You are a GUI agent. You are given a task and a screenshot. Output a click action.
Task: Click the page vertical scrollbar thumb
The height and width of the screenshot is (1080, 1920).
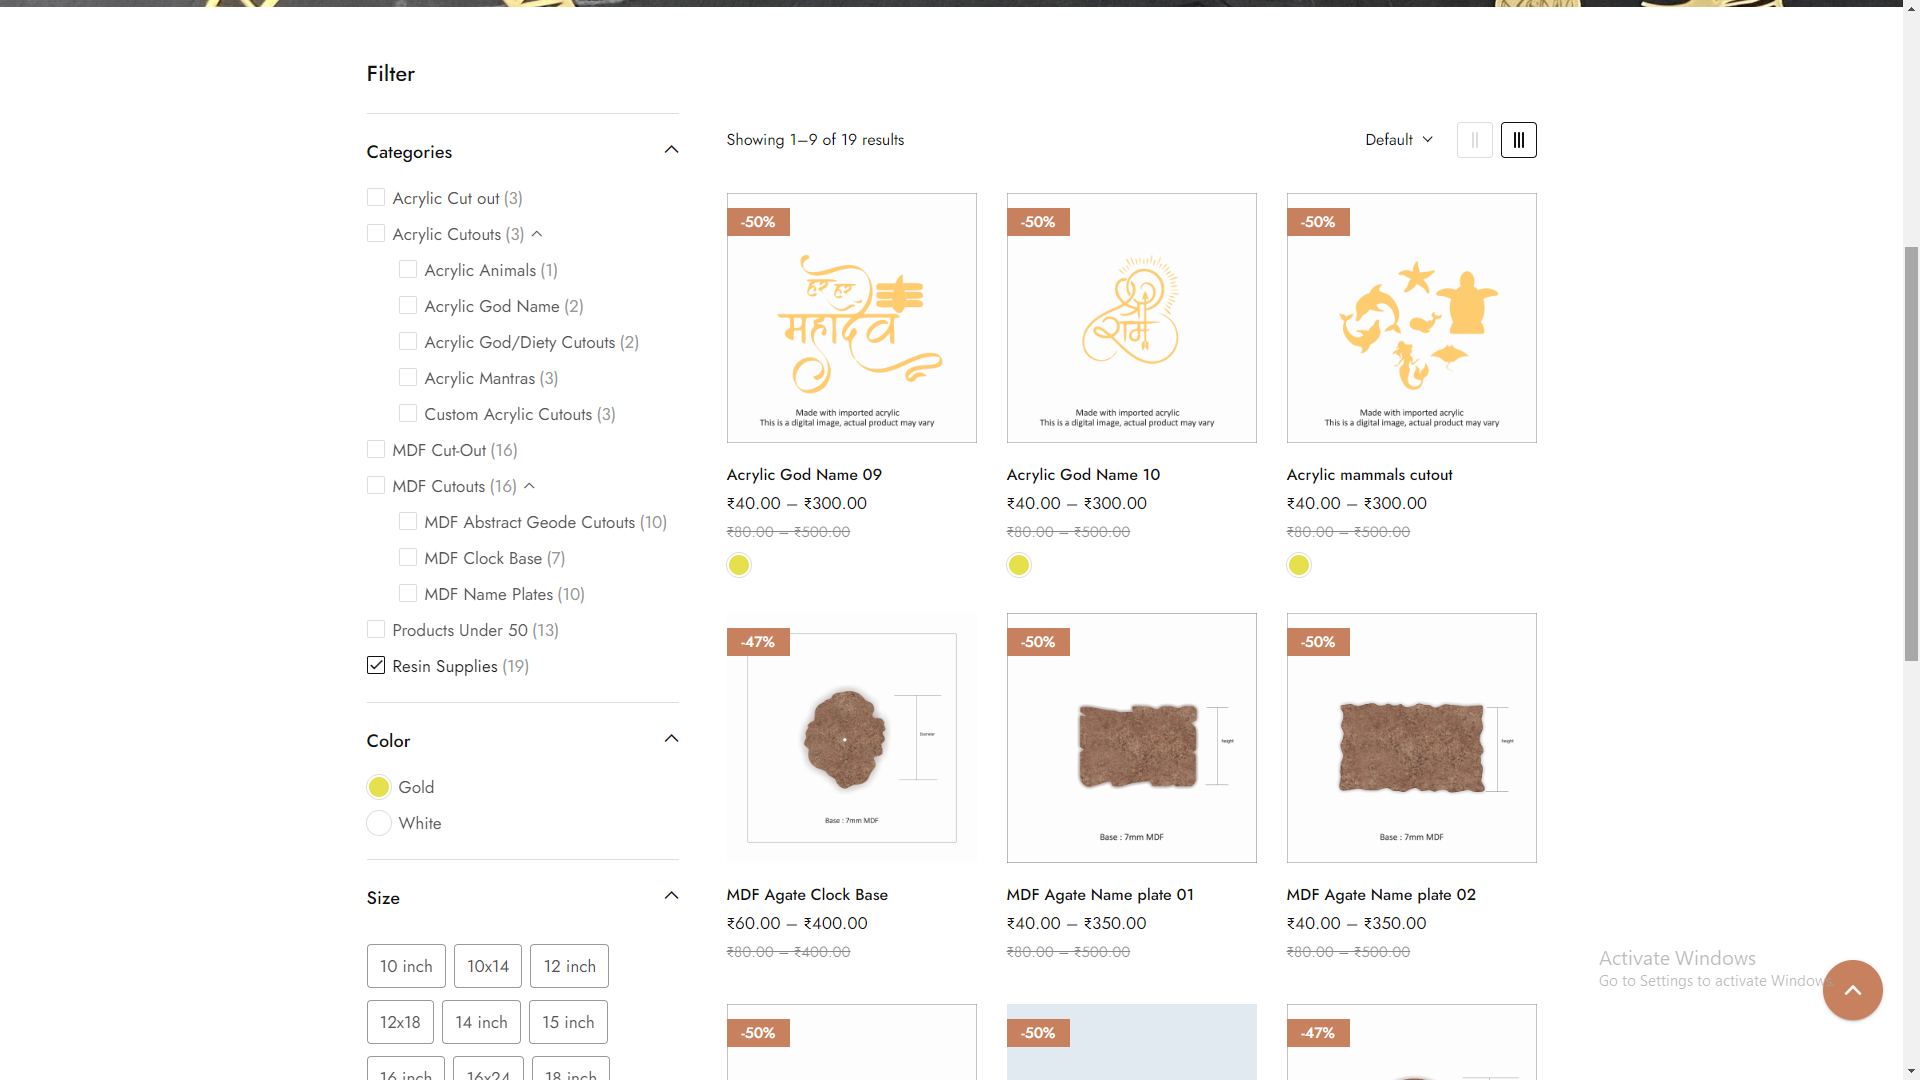click(1911, 453)
